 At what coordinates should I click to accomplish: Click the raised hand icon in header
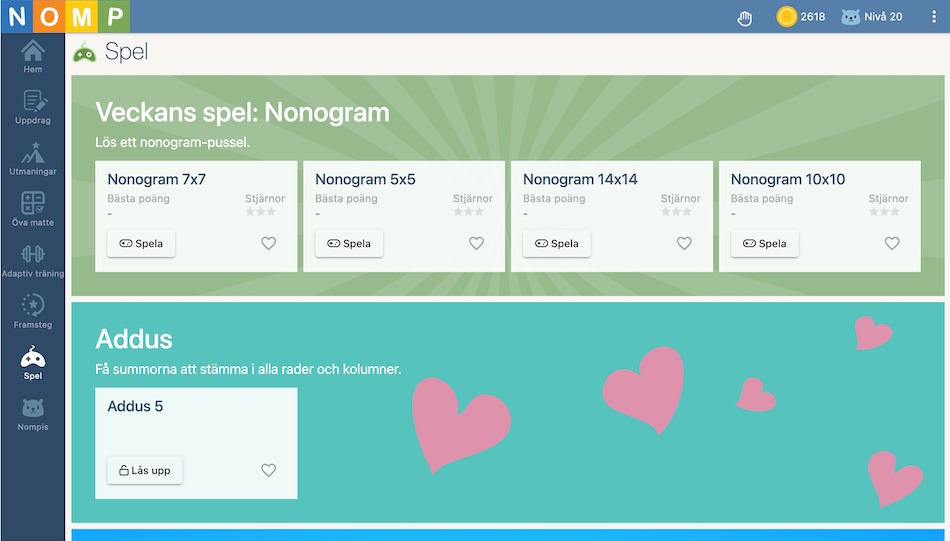(x=745, y=18)
